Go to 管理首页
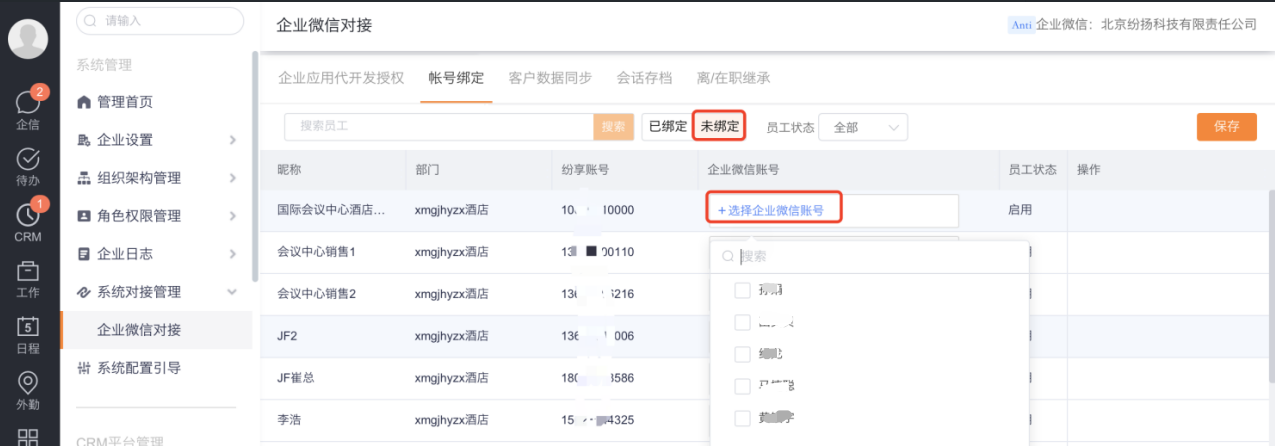1275x446 pixels. [124, 102]
